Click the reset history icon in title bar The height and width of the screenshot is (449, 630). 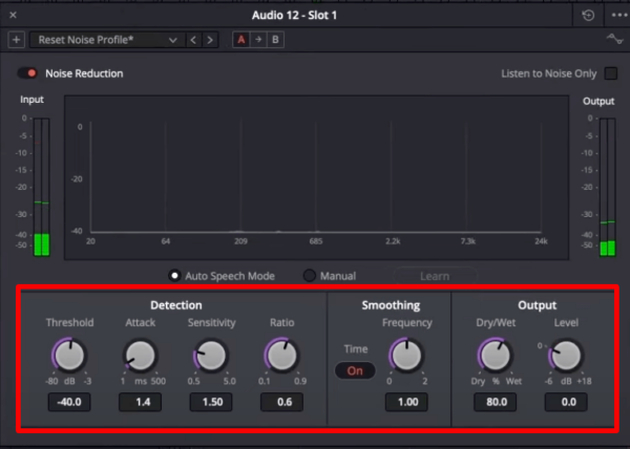(x=588, y=15)
